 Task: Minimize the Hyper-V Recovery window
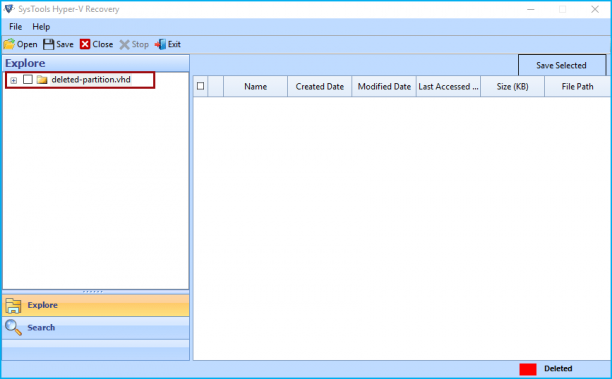tap(531, 9)
